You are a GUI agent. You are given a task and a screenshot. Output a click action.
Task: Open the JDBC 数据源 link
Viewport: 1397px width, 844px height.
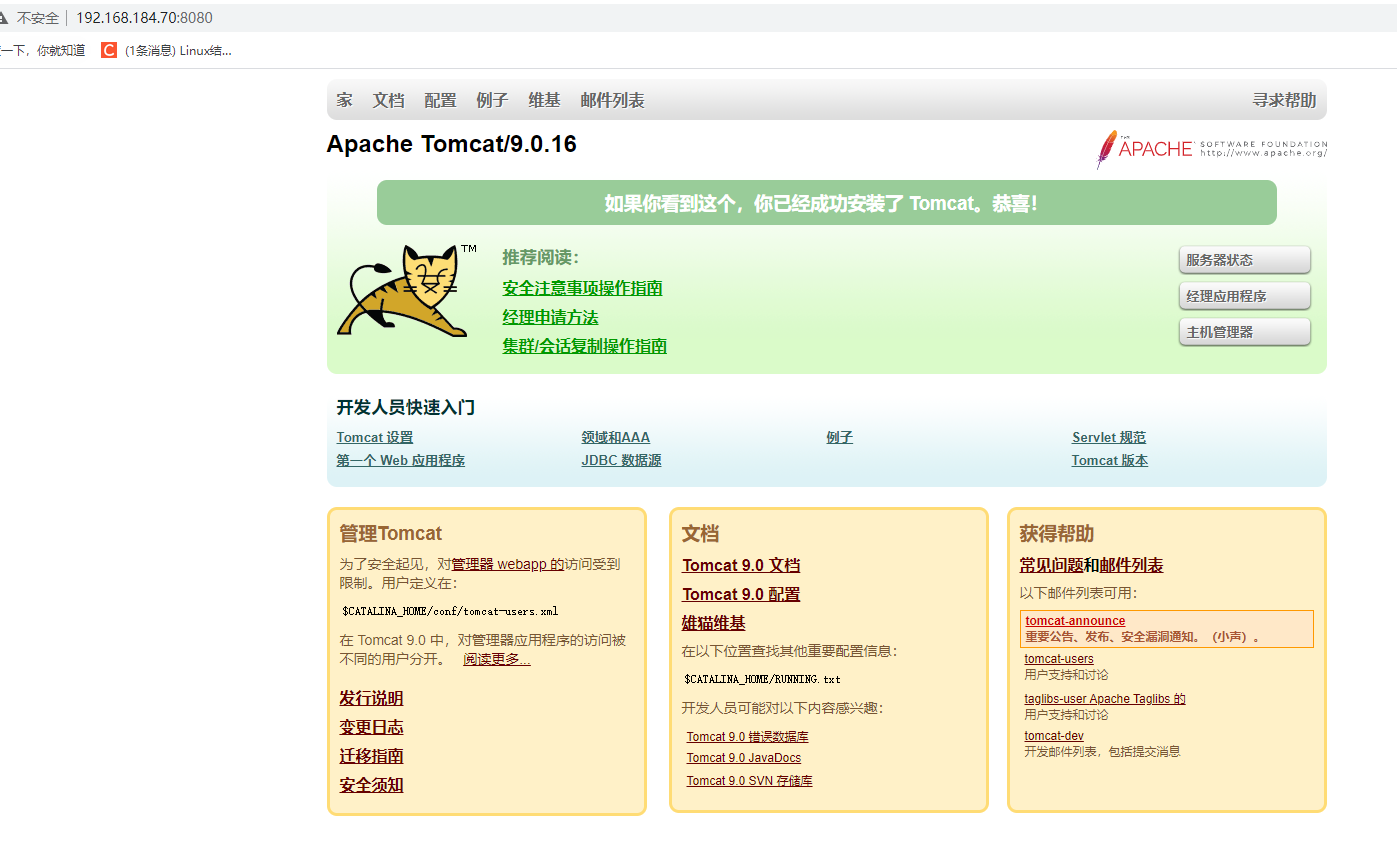(x=621, y=460)
